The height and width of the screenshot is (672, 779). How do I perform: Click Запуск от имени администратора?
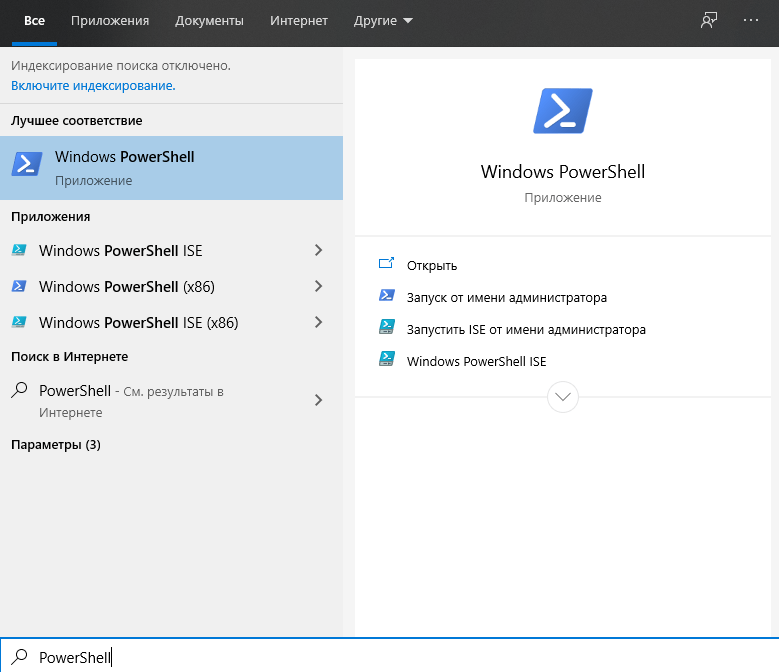507,298
